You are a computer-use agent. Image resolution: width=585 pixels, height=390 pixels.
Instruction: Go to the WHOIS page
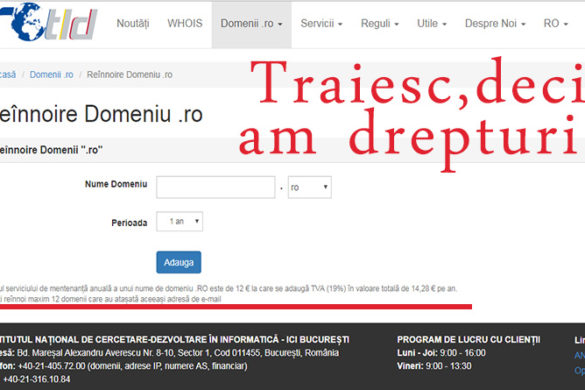point(185,24)
